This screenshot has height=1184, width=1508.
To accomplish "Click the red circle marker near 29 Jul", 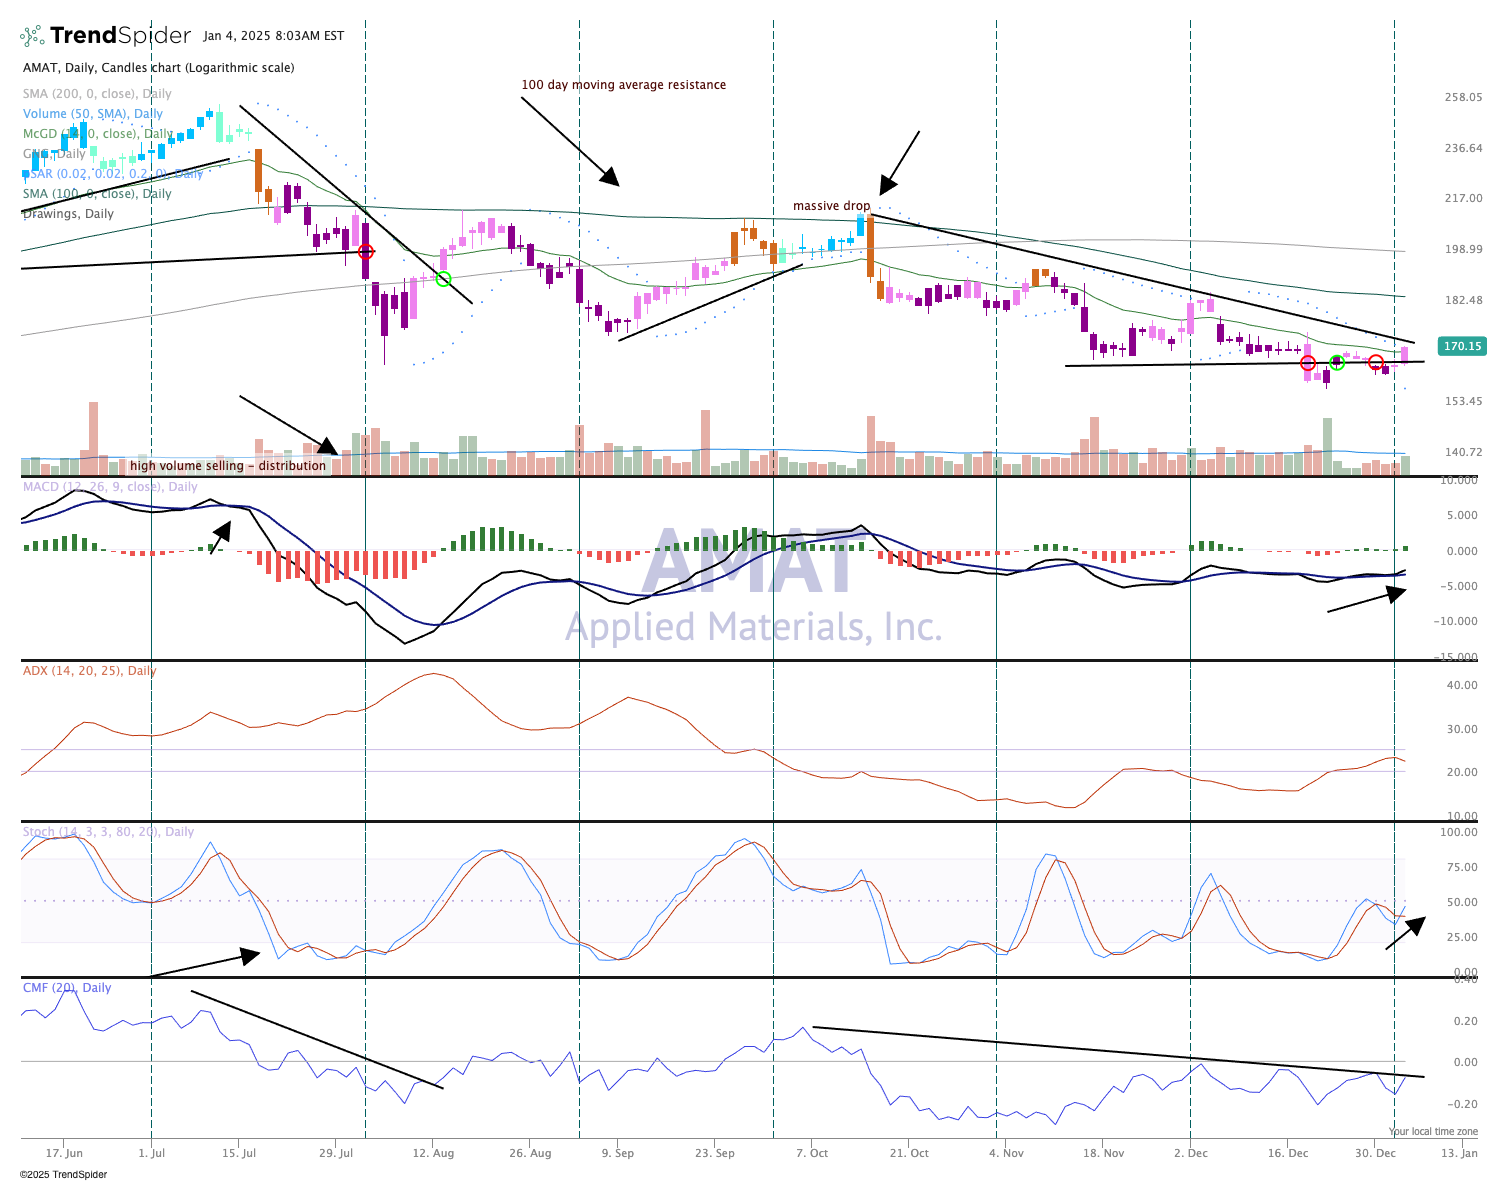I will [x=366, y=252].
